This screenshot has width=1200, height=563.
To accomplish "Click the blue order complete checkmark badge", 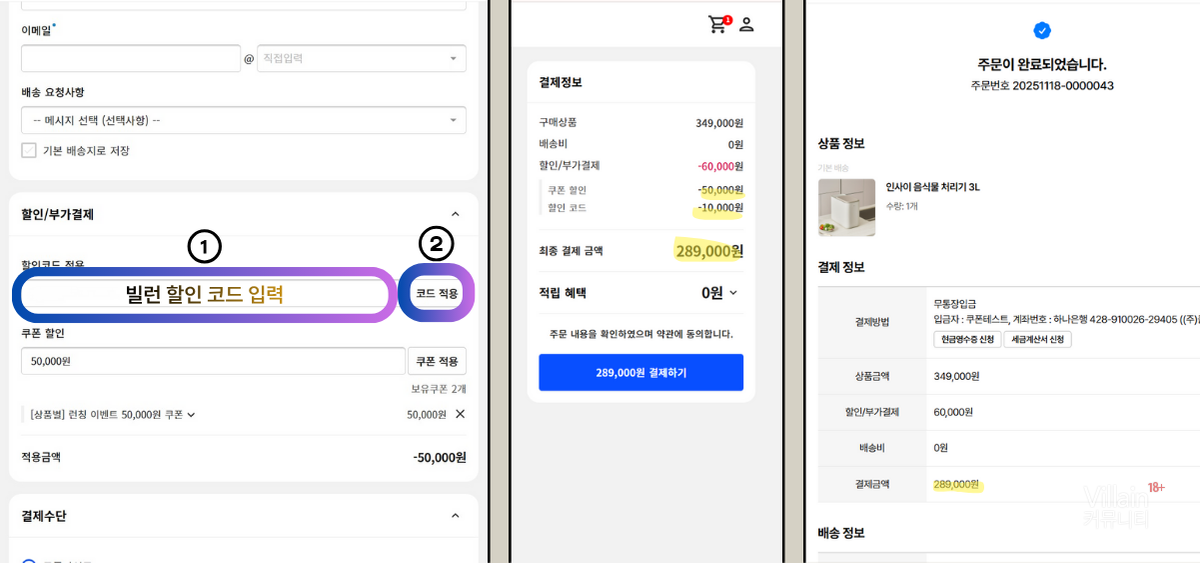I will [1042, 31].
